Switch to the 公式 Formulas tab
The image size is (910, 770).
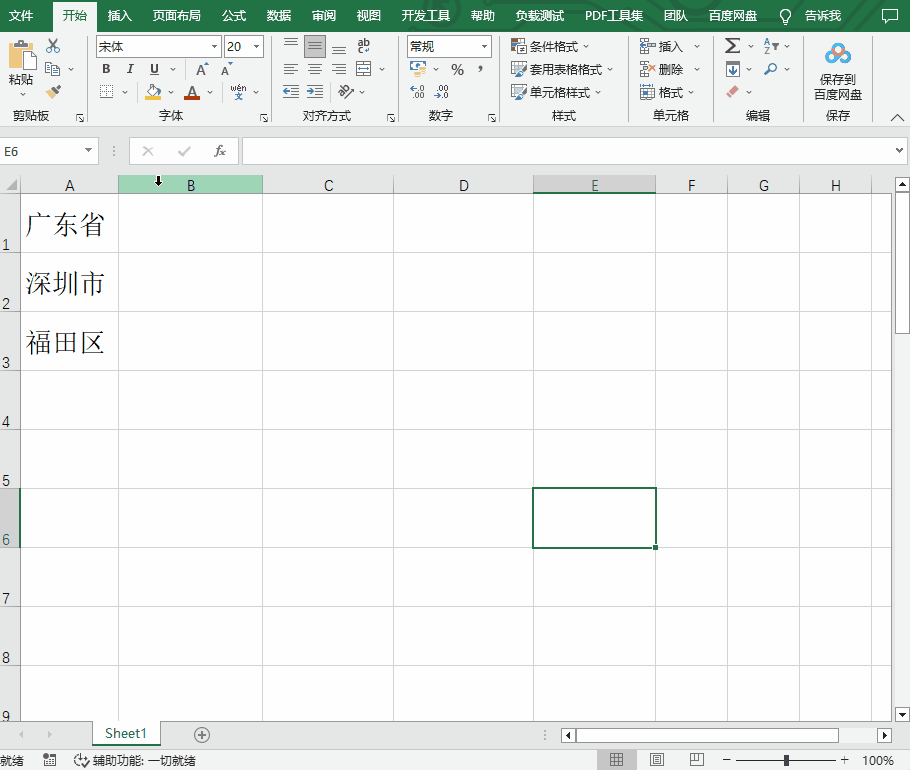(x=234, y=16)
